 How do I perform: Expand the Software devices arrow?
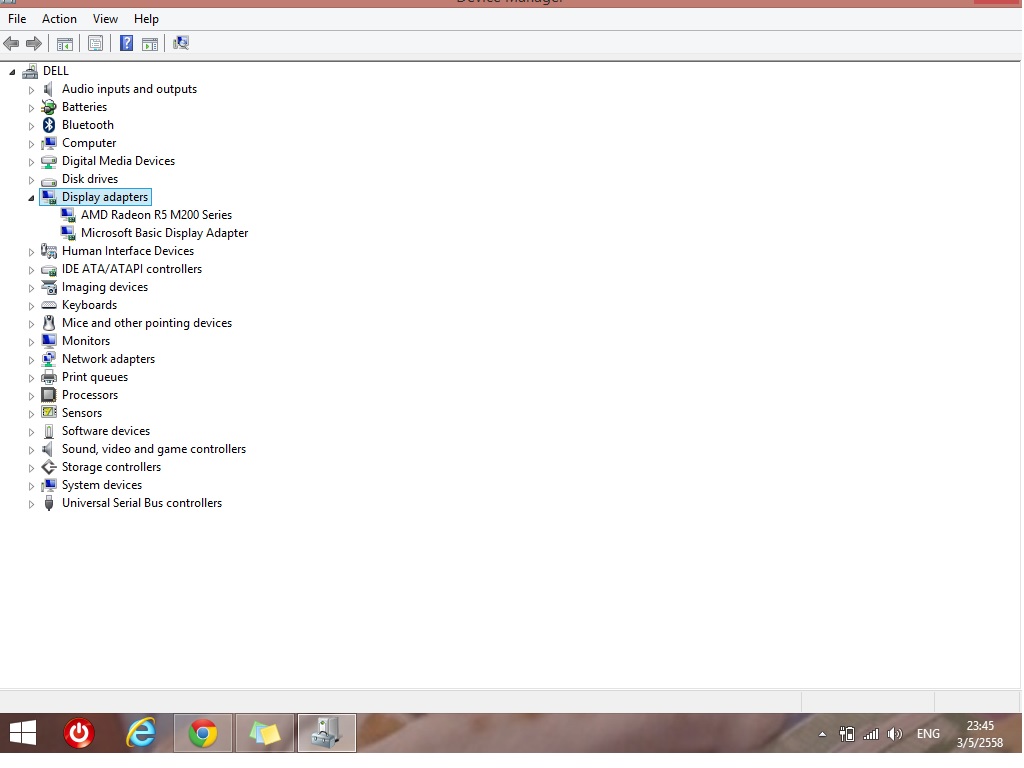point(31,432)
